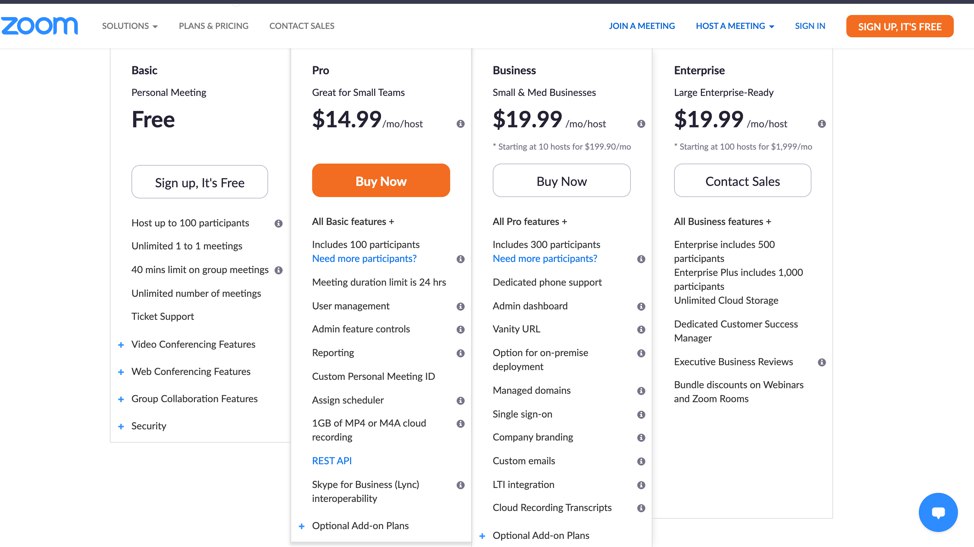
Task: Expand the Security section
Action: point(142,426)
